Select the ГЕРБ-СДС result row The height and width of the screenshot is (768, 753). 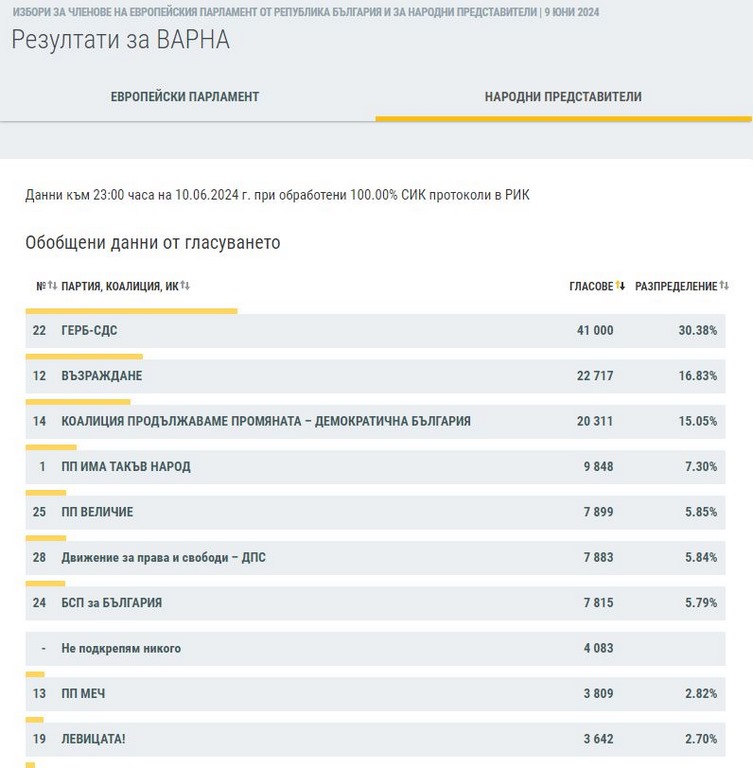point(375,330)
